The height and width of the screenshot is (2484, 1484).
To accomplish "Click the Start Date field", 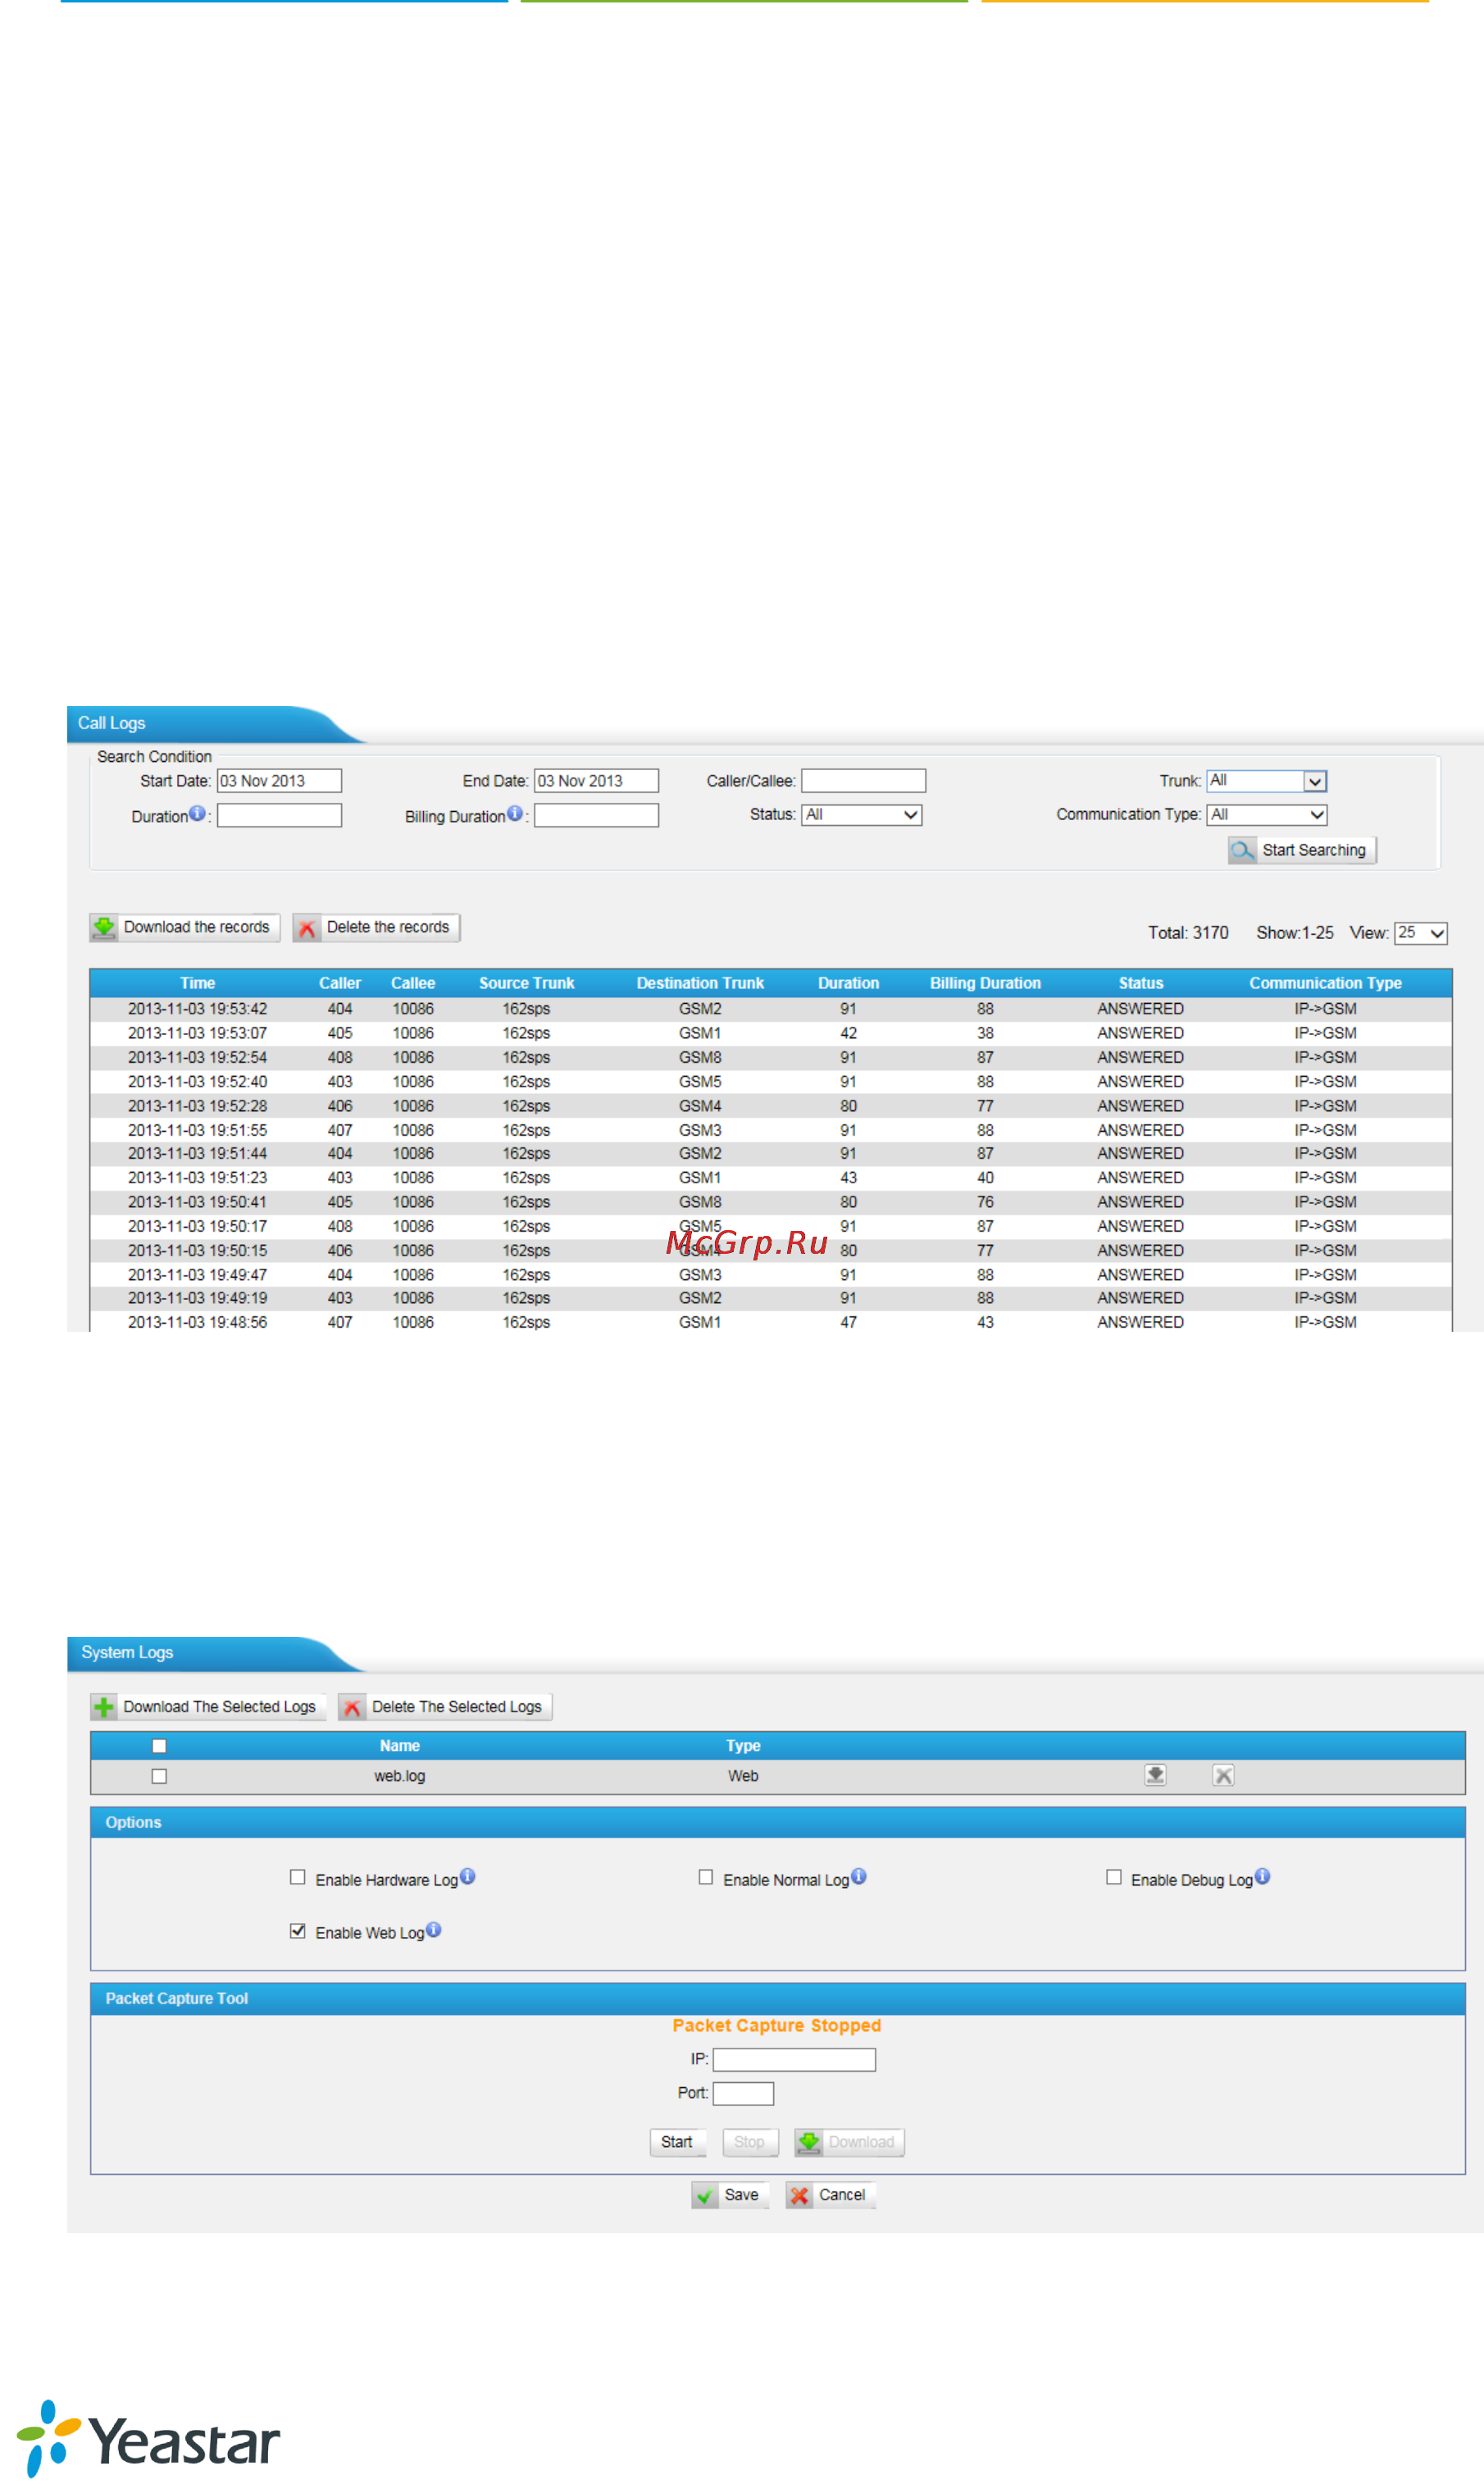I will pos(279,781).
